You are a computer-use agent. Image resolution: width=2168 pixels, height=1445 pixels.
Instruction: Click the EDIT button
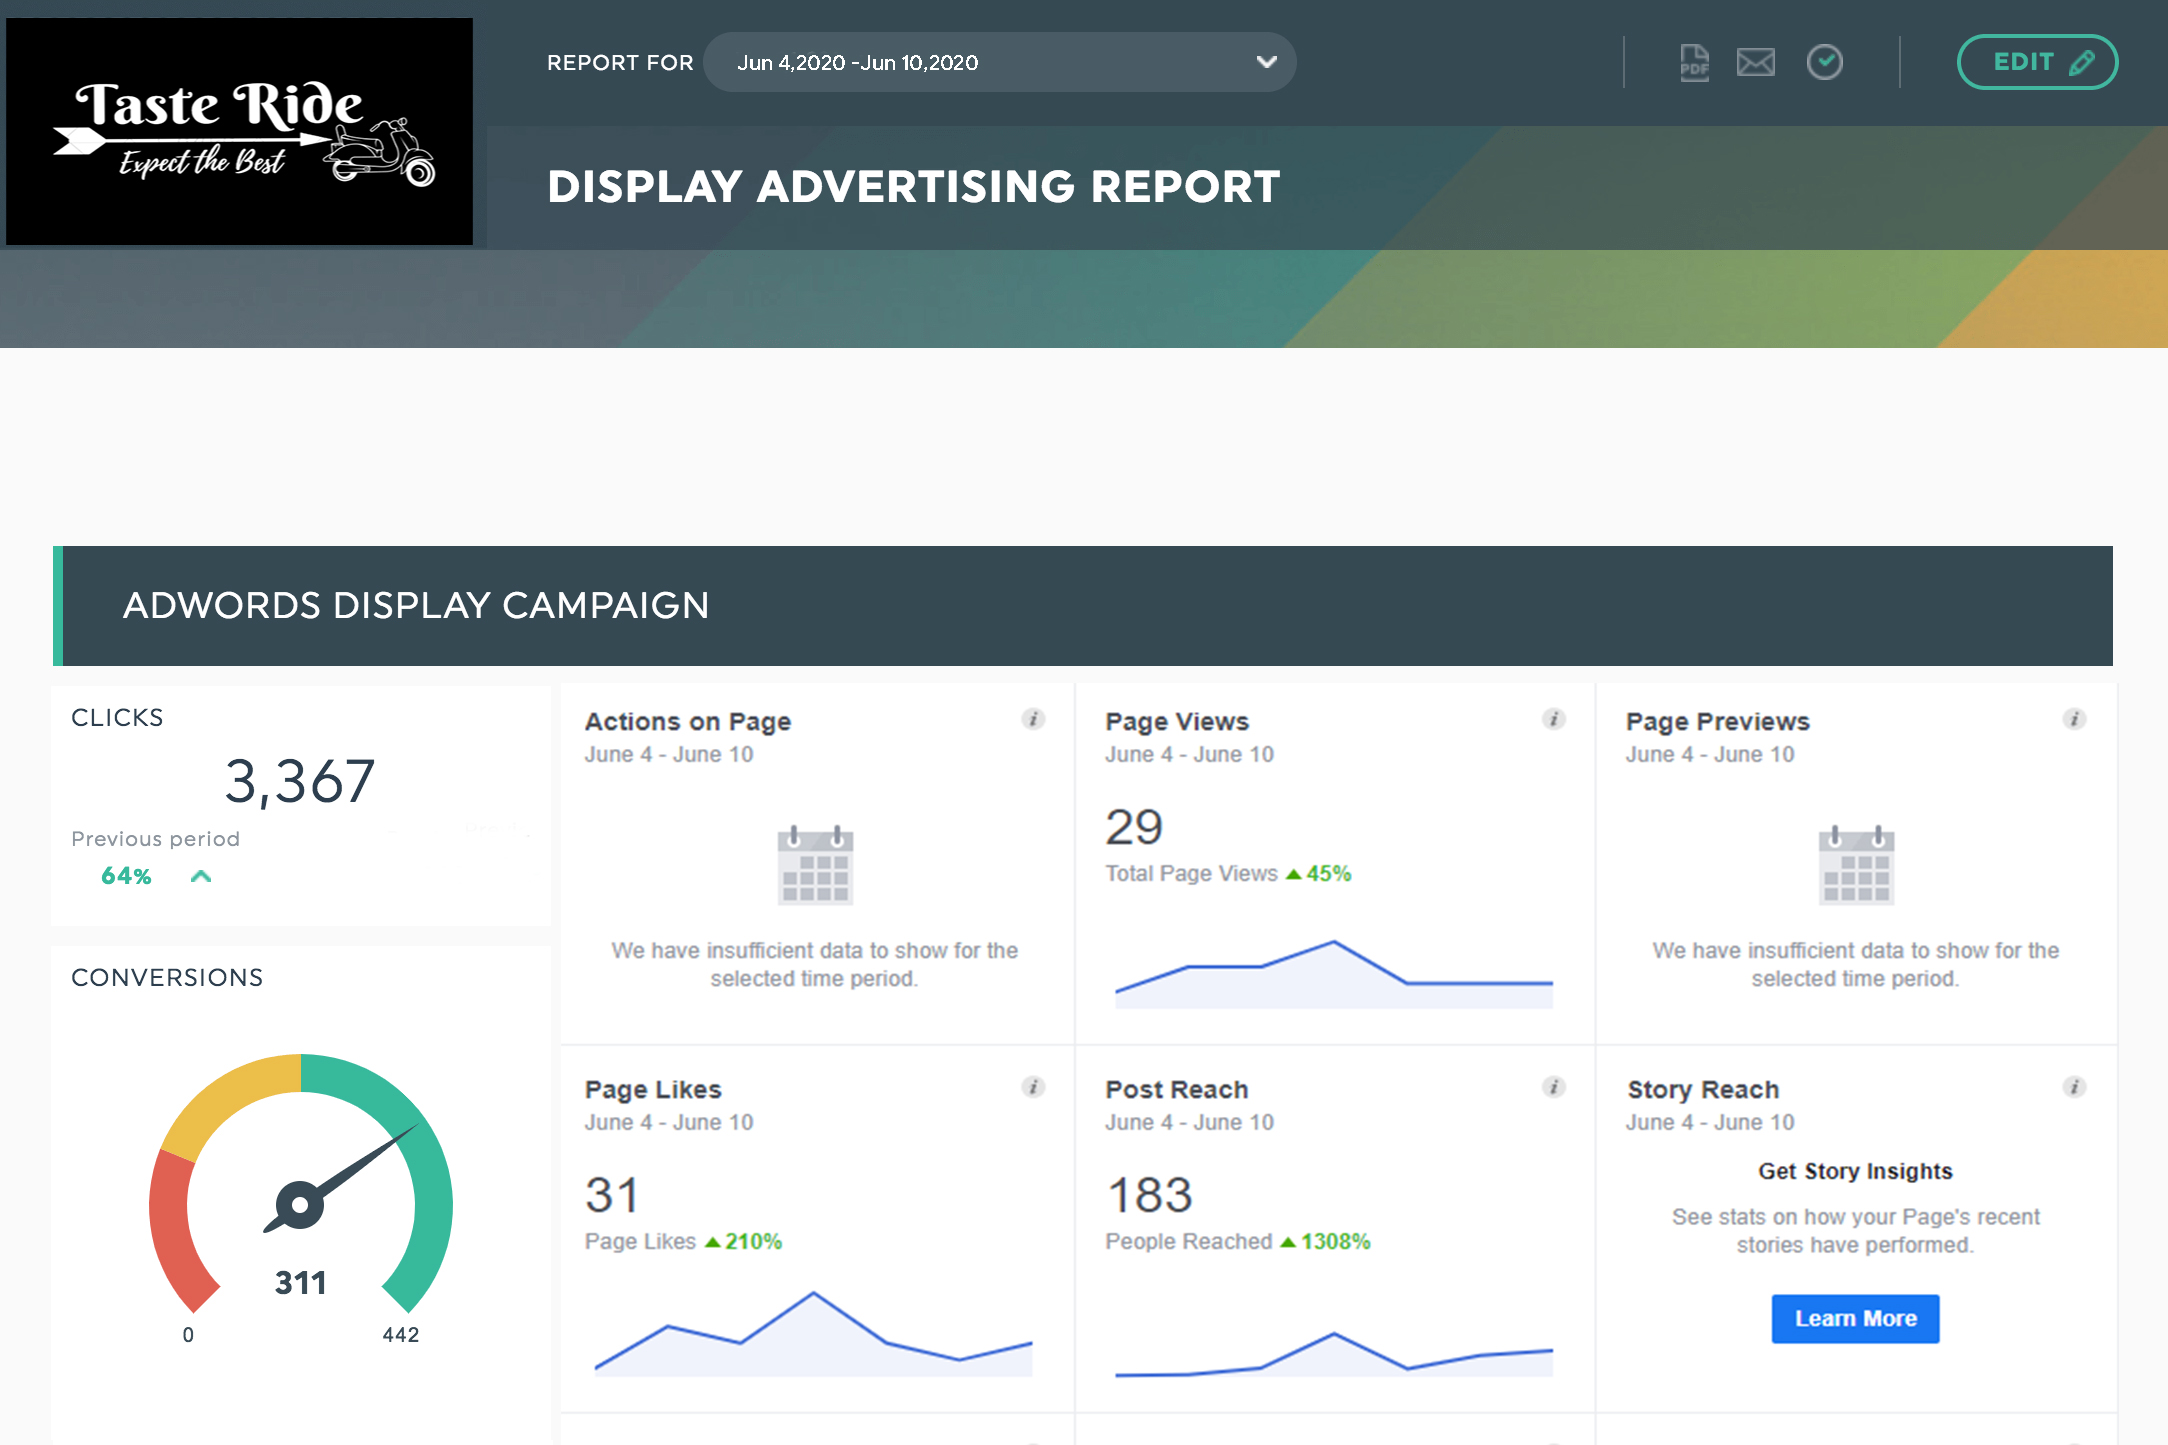(x=2036, y=63)
